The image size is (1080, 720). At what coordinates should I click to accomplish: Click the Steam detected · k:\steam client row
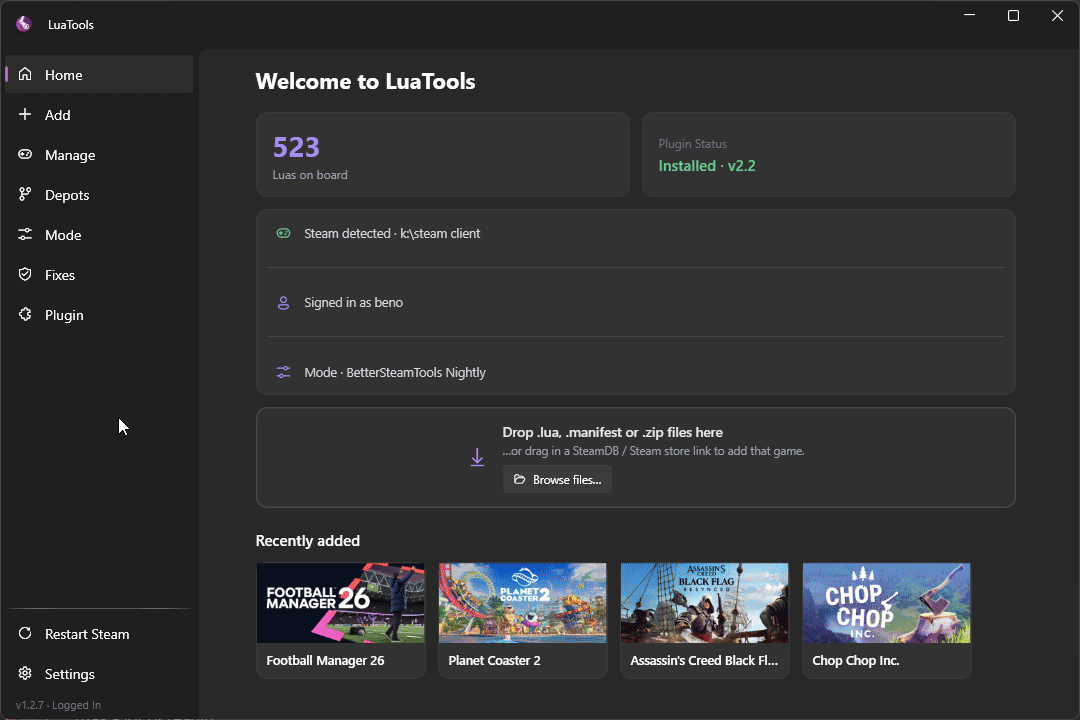636,233
